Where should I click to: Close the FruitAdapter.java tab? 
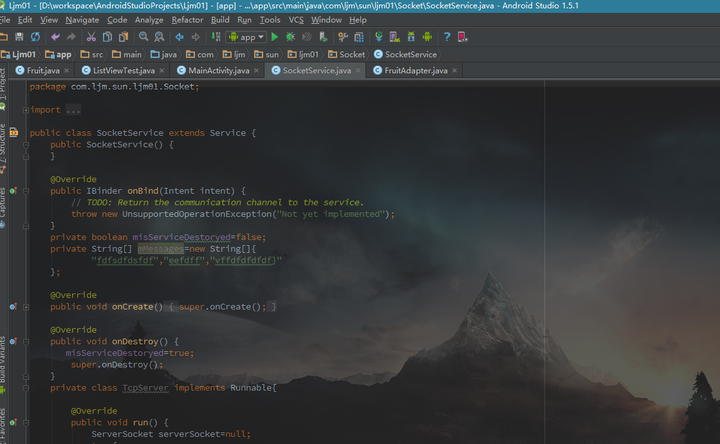(457, 71)
